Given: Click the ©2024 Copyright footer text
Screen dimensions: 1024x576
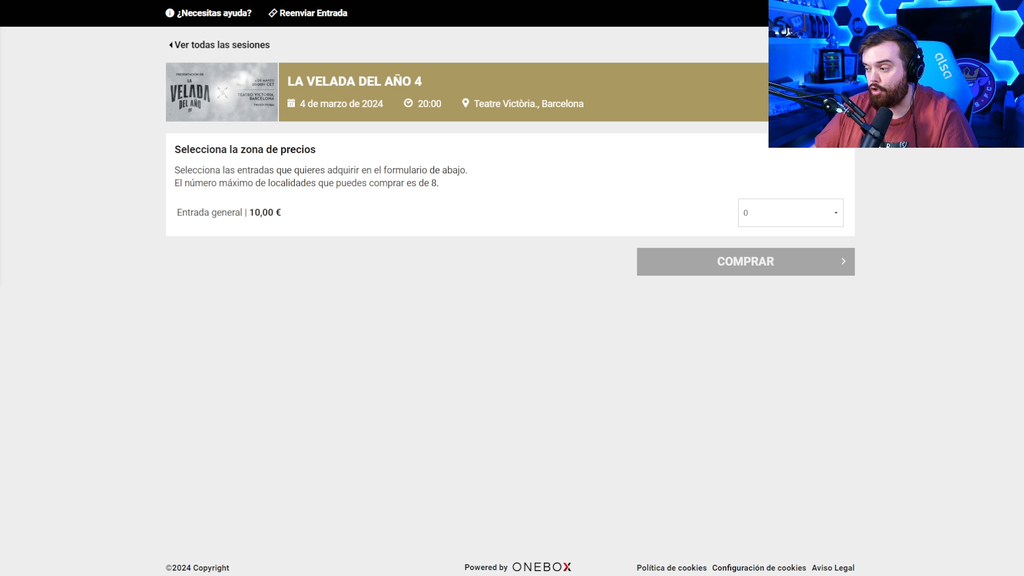Looking at the screenshot, I should point(197,568).
